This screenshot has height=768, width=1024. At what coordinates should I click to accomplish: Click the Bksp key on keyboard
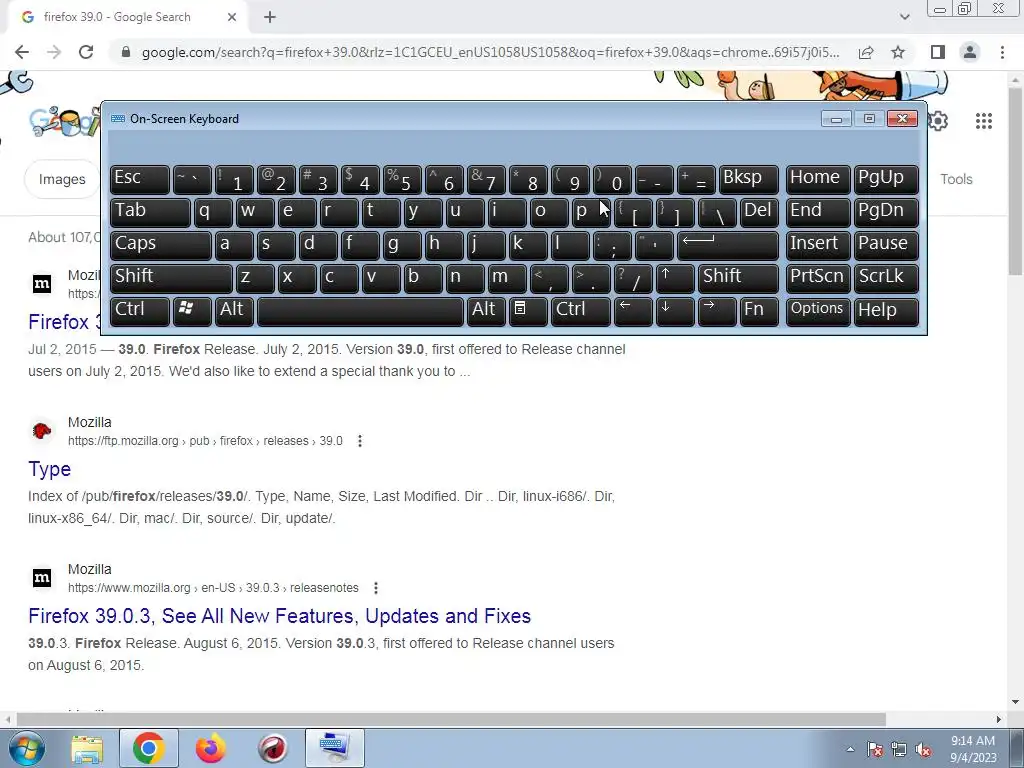[x=748, y=180]
